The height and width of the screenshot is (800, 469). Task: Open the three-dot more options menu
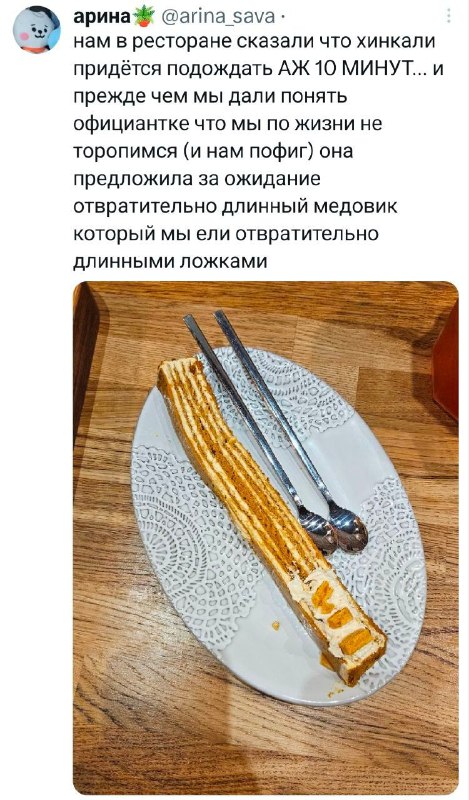pos(449,15)
